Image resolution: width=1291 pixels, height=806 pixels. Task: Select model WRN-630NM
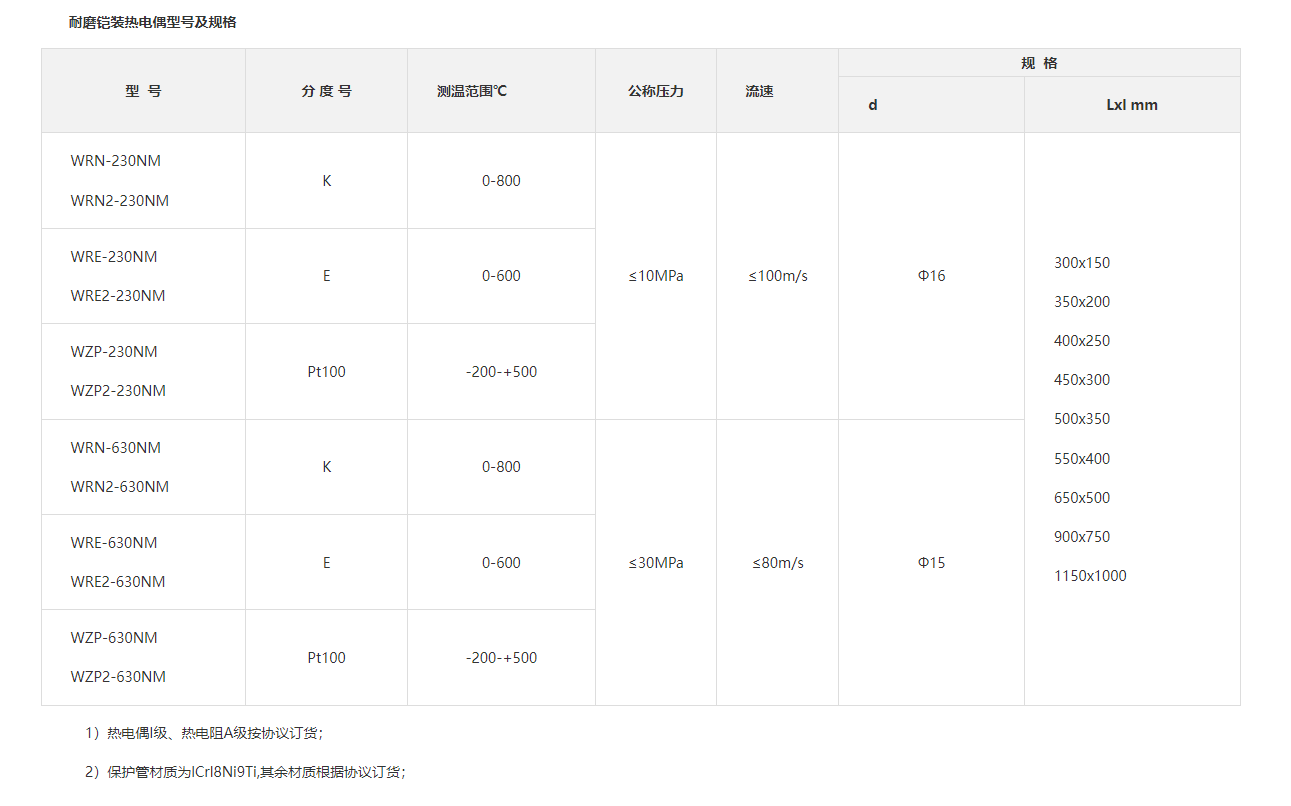tap(115, 448)
